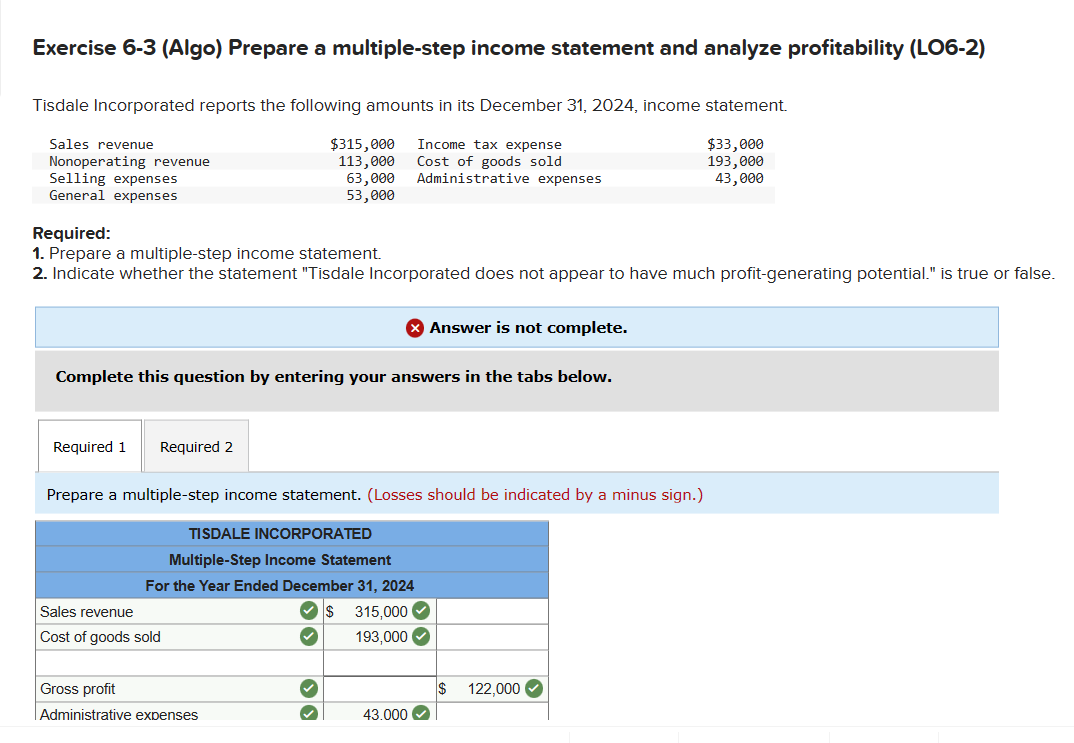Click the red X error icon
The height and width of the screenshot is (743, 1074).
[413, 327]
